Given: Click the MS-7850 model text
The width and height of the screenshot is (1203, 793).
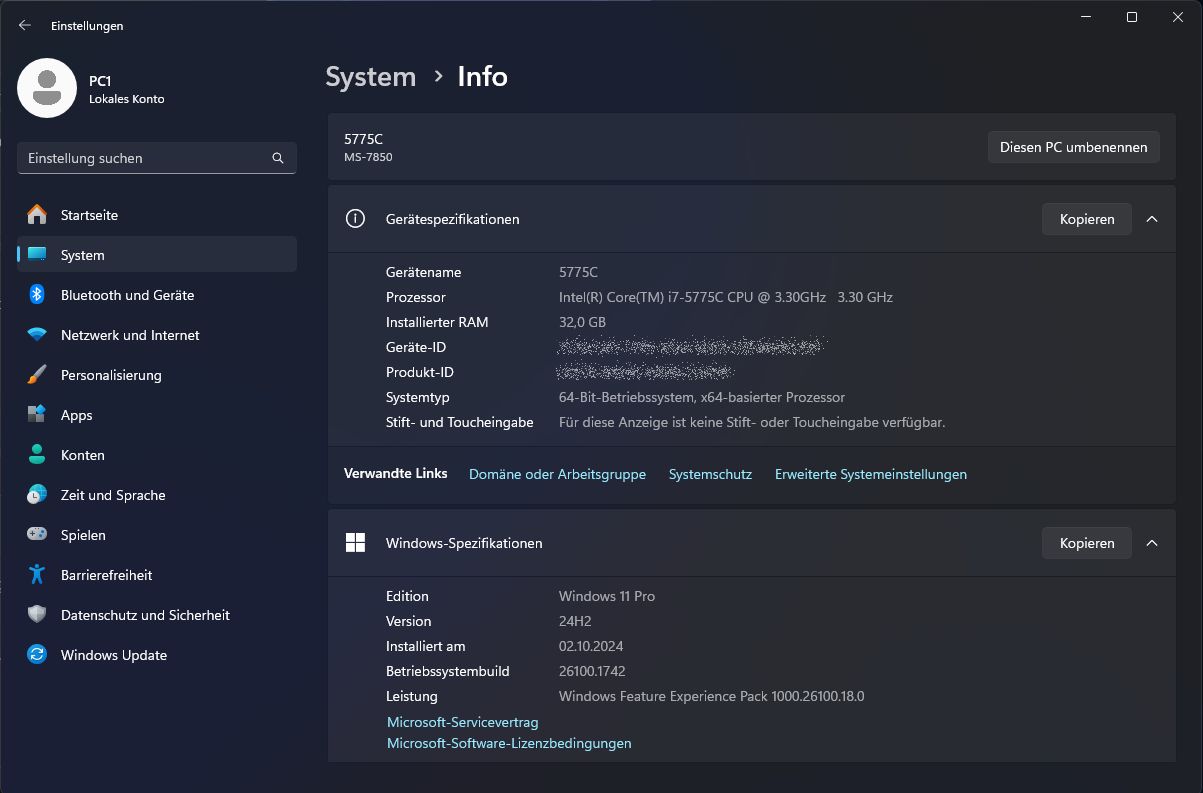Looking at the screenshot, I should pos(368,157).
